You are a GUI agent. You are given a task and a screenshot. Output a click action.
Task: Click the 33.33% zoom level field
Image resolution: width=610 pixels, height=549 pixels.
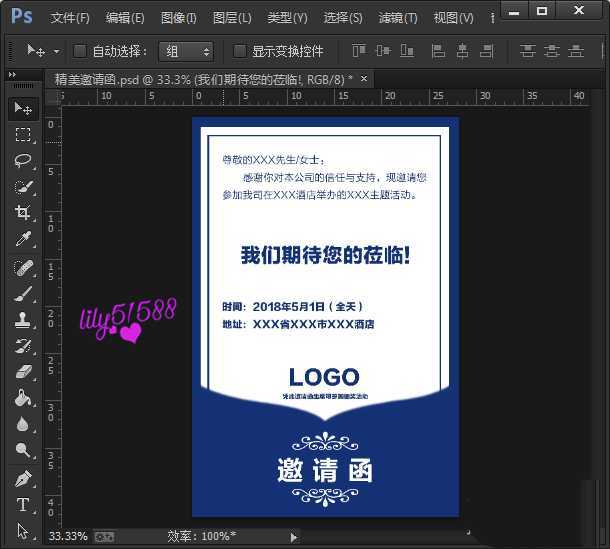coord(67,537)
